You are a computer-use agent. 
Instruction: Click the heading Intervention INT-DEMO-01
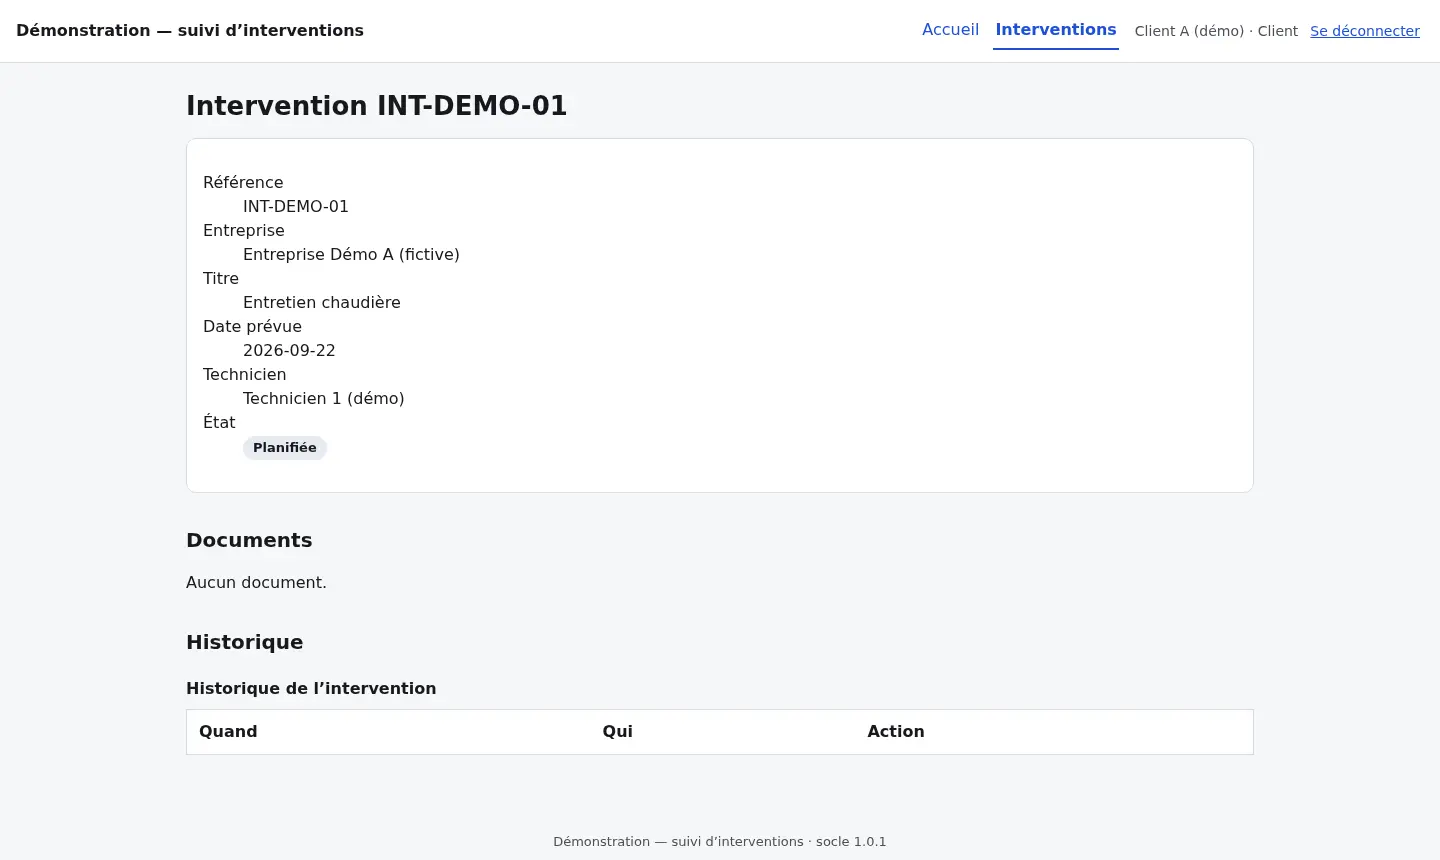pos(377,106)
